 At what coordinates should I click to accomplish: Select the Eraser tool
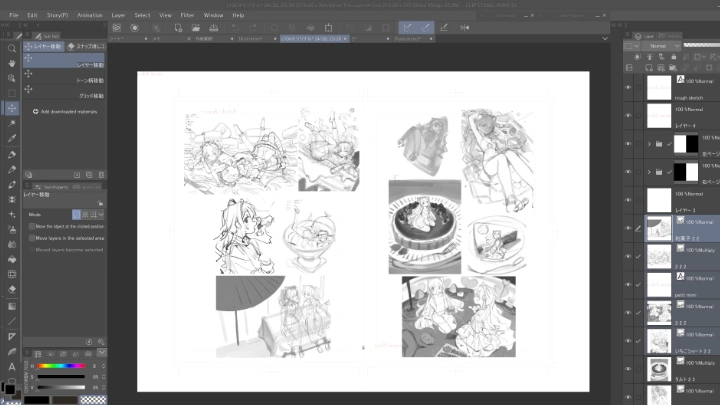(x=12, y=289)
